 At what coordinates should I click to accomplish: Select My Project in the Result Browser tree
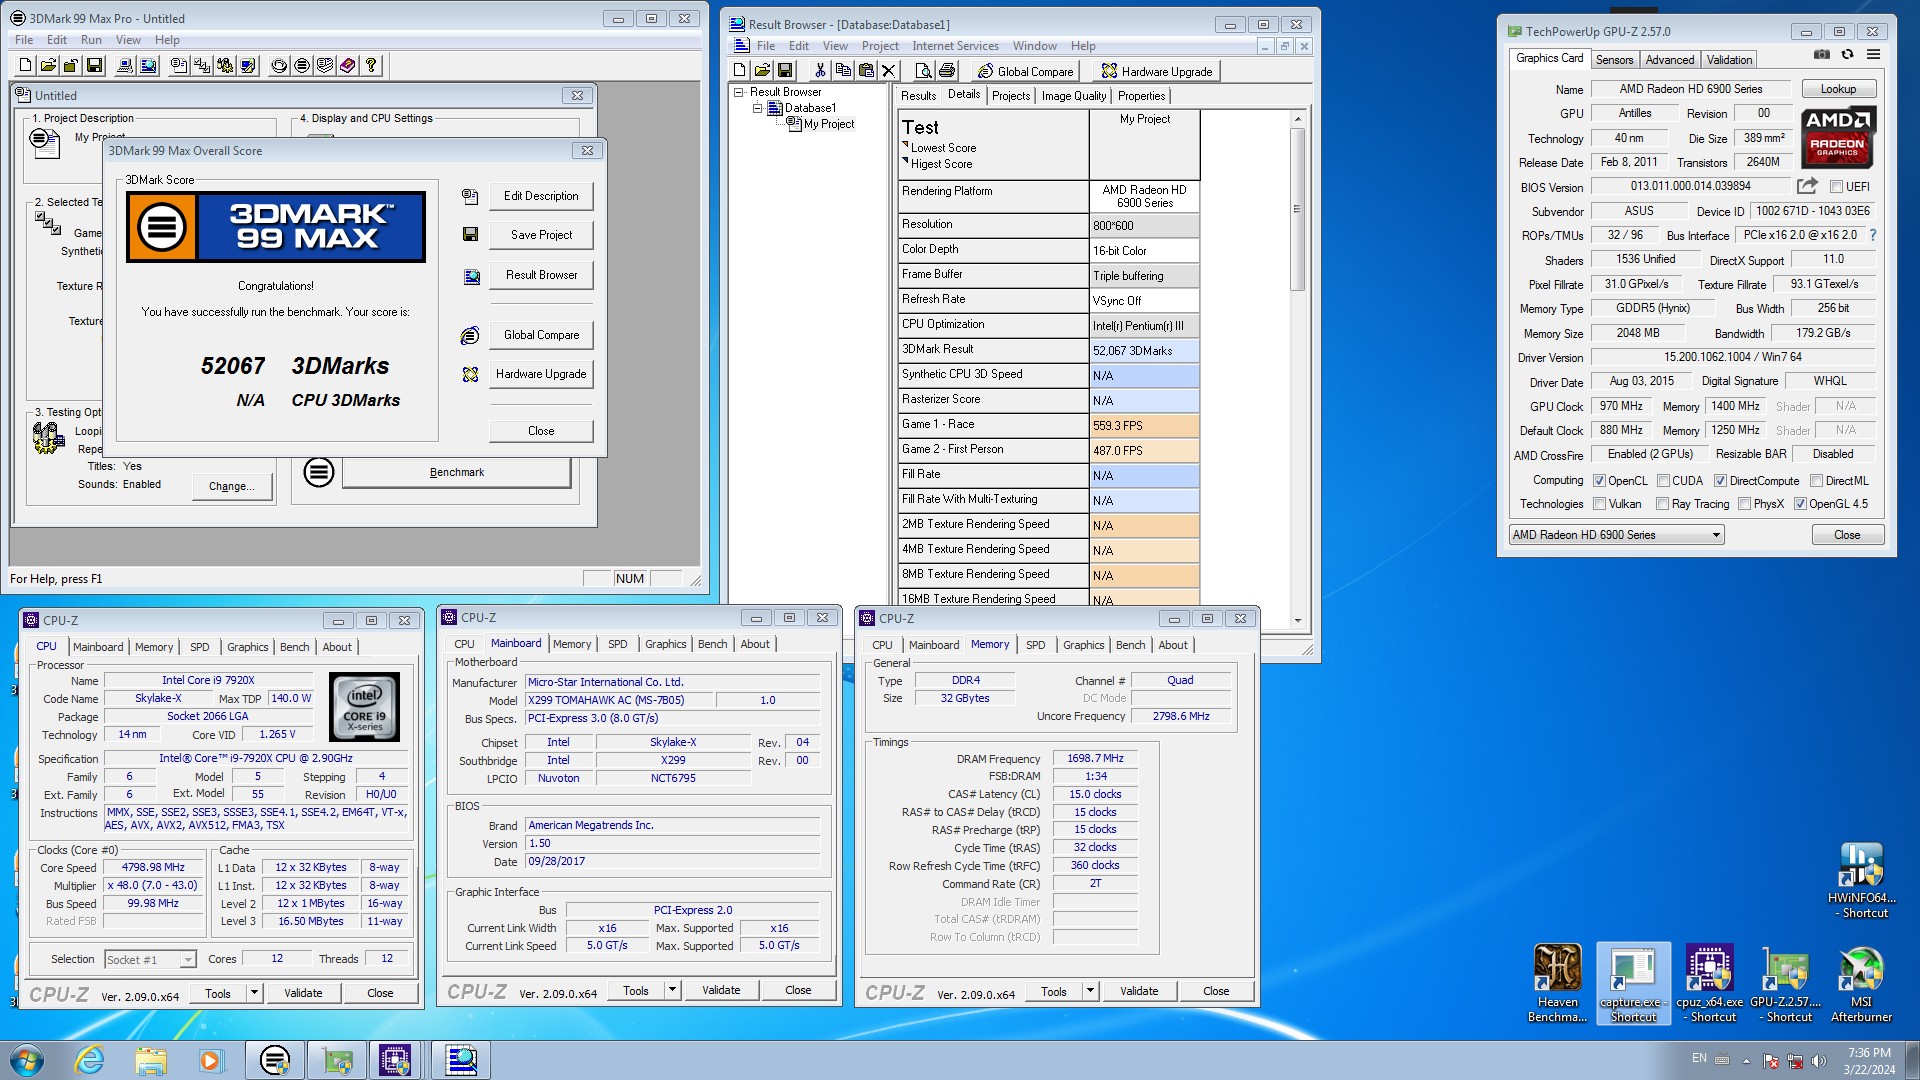click(x=829, y=124)
